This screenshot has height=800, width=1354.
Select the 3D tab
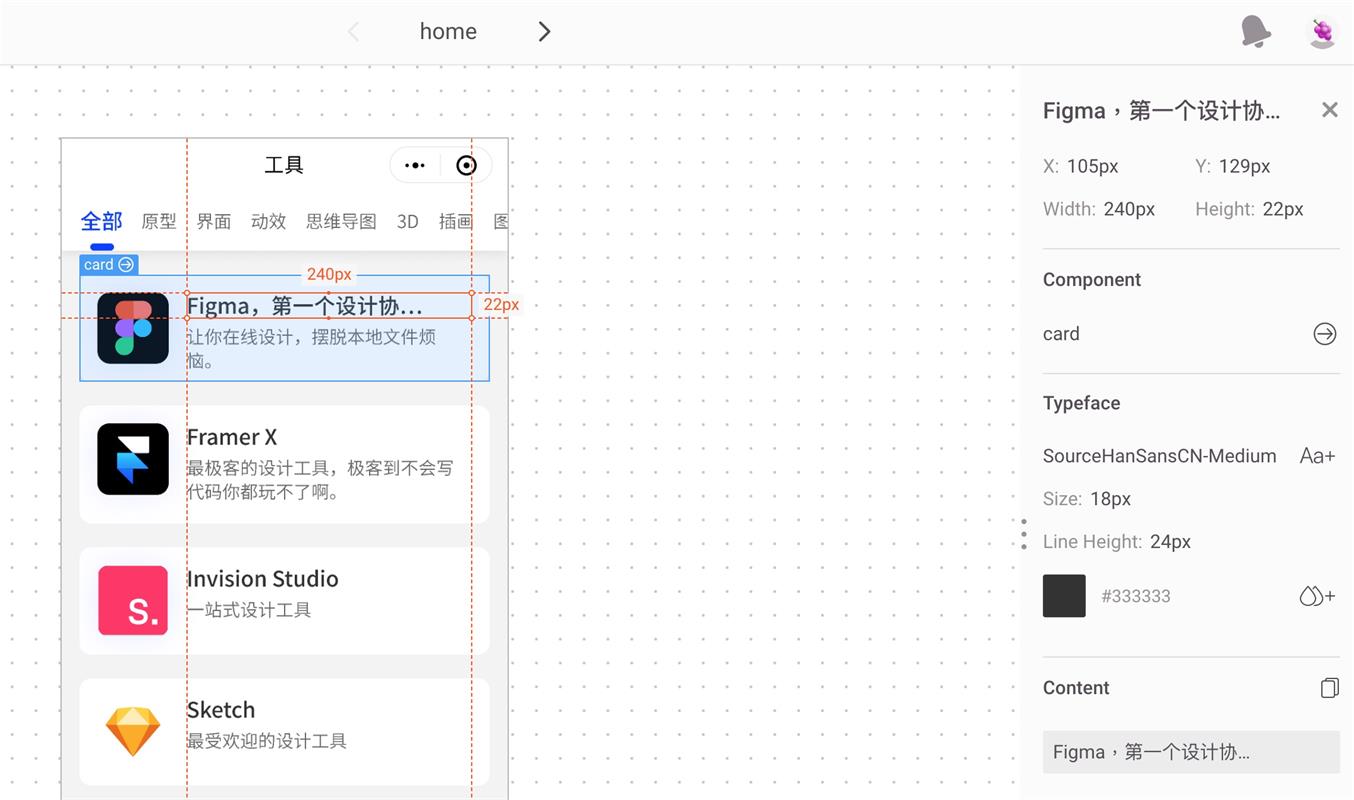[x=407, y=222]
